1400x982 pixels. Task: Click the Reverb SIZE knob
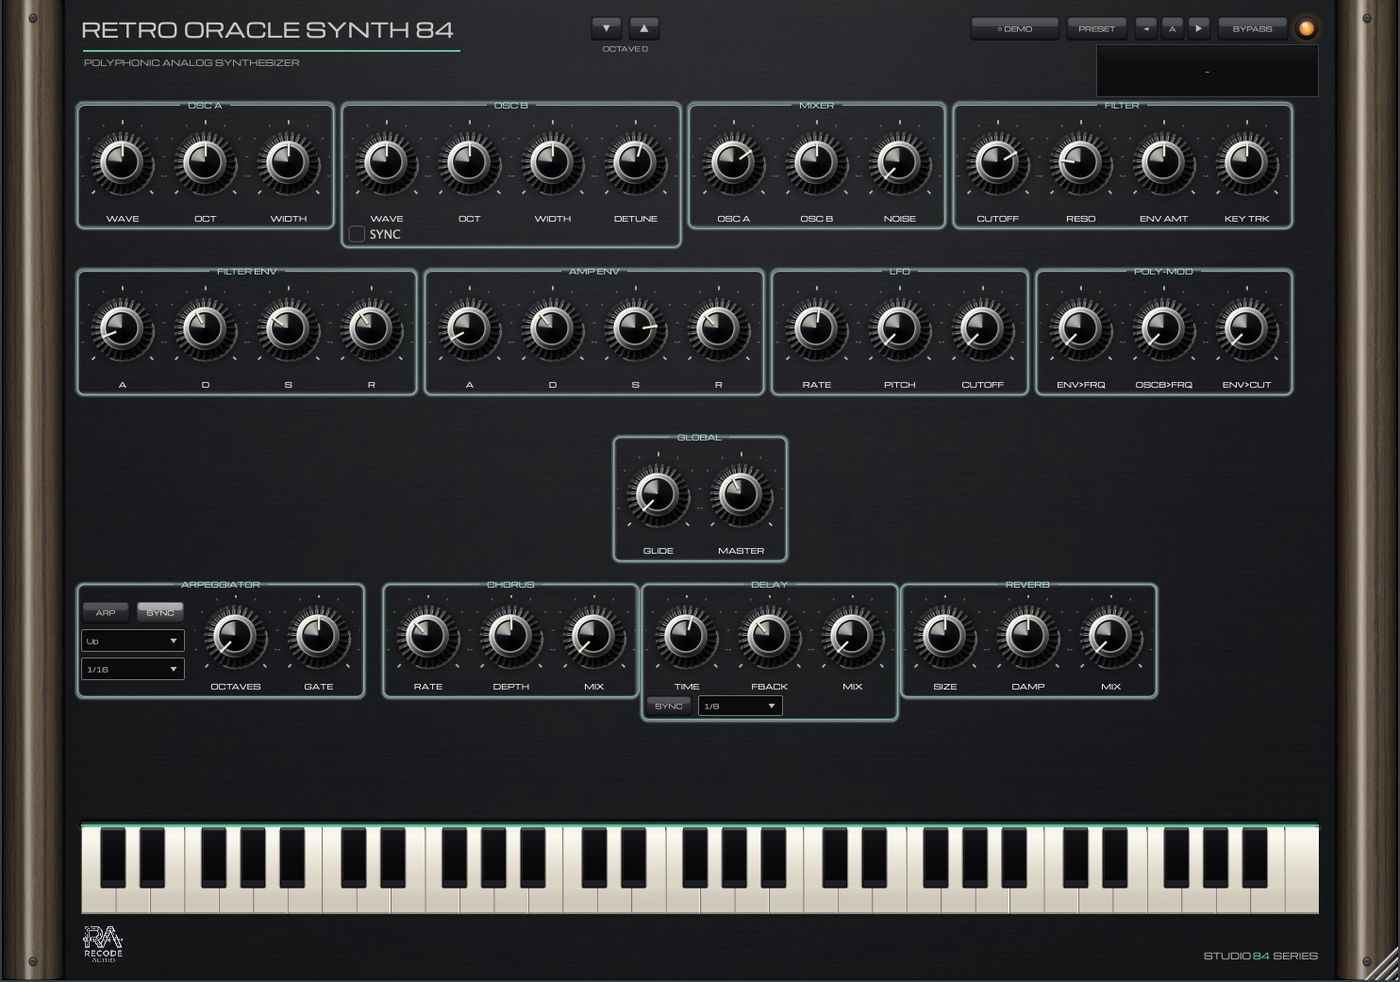(x=945, y=636)
